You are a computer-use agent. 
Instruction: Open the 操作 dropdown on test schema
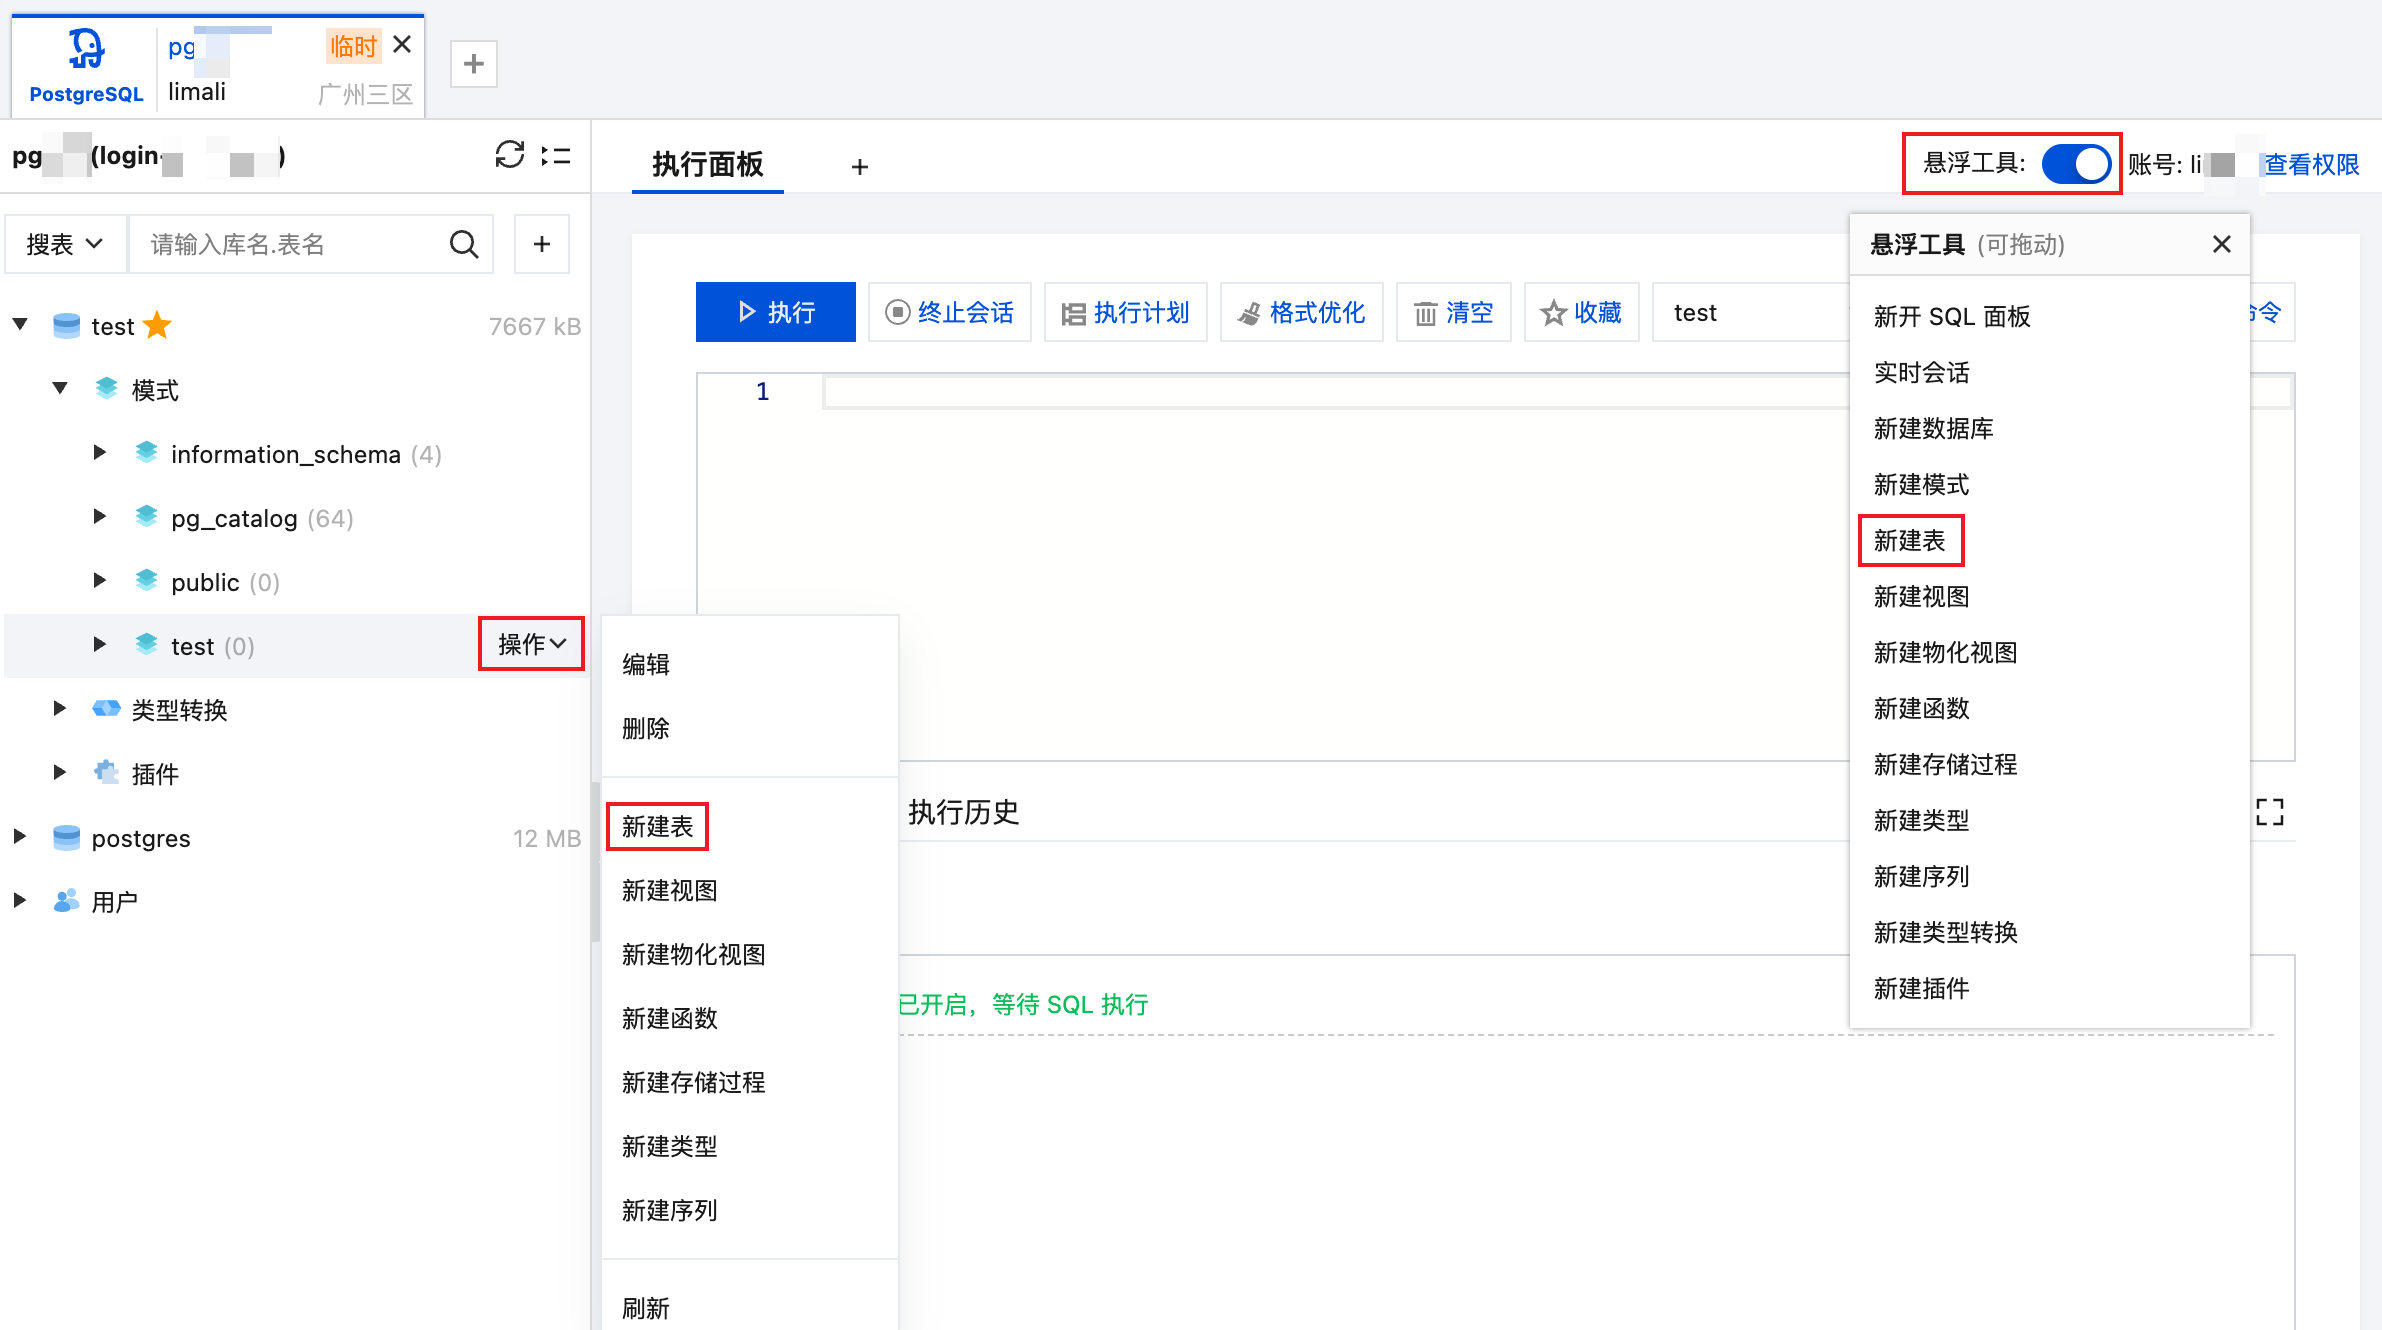[x=531, y=644]
